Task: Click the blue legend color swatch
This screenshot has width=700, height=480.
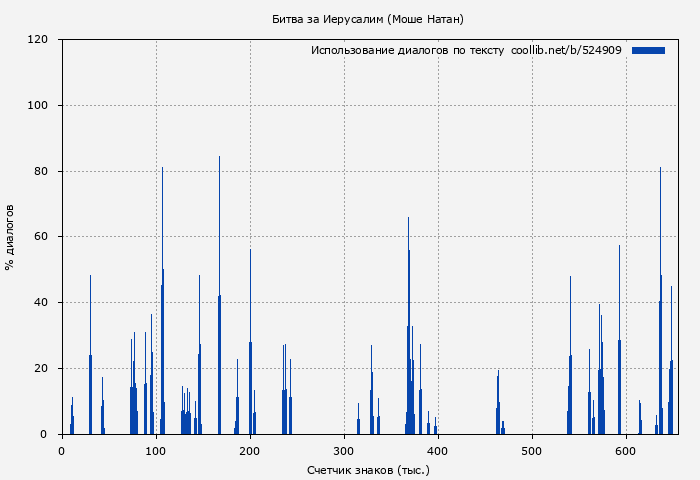Action: (648, 50)
